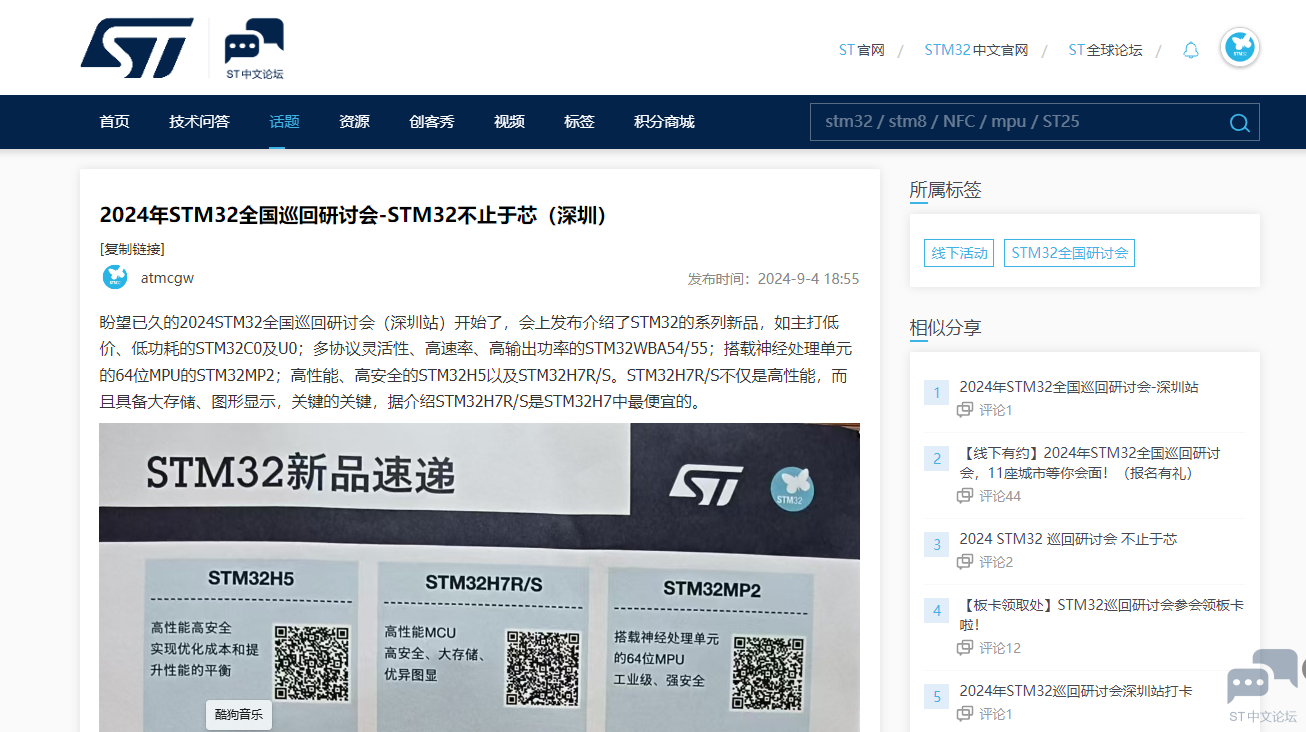Open similar post 2024年STM32全国巡回研讨会-深圳站
Screen dimensions: 1306x732
[1079, 387]
